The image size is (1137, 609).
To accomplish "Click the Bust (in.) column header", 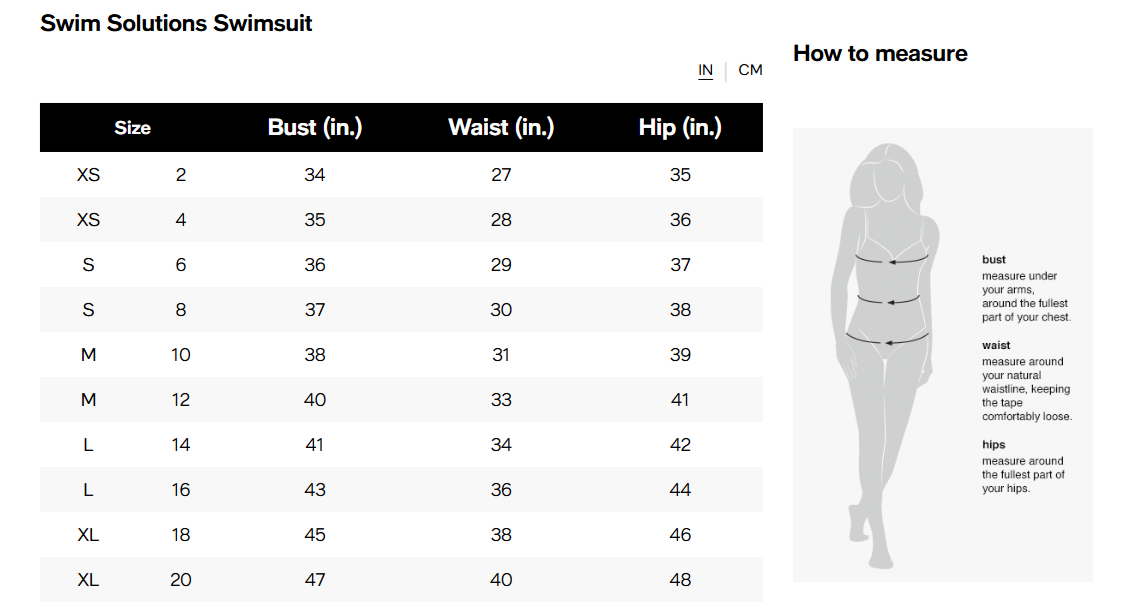I will pyautogui.click(x=314, y=128).
